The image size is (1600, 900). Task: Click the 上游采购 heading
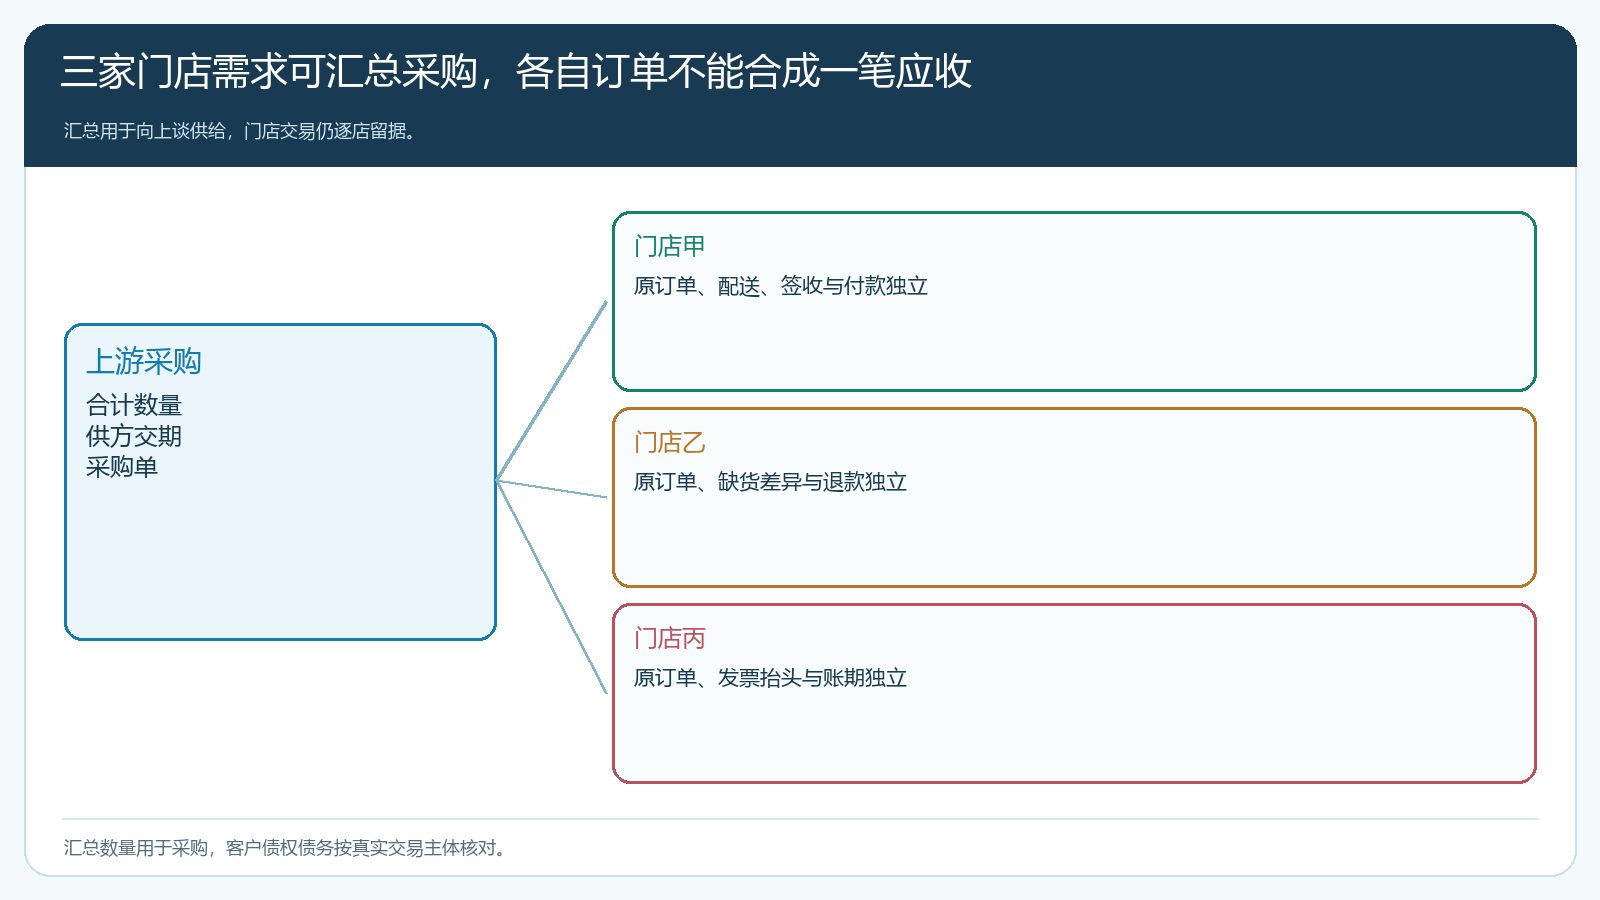(x=144, y=361)
